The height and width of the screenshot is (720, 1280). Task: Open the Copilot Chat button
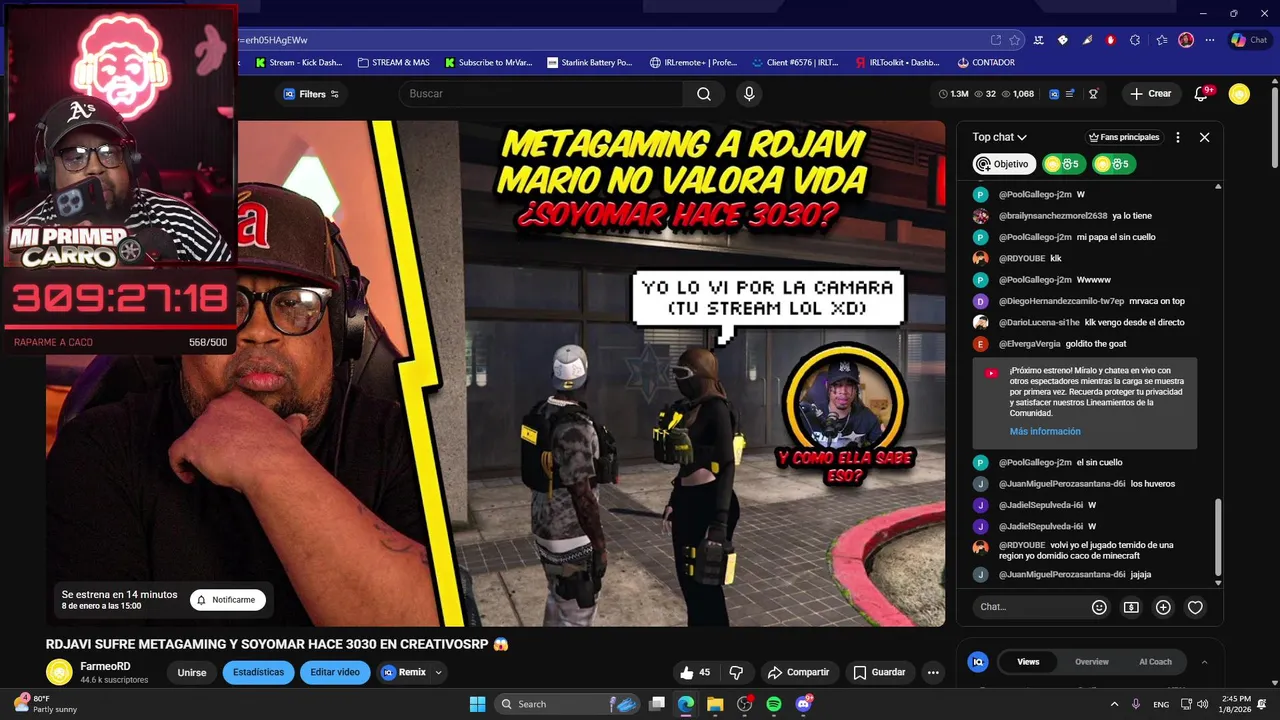[x=1250, y=40]
